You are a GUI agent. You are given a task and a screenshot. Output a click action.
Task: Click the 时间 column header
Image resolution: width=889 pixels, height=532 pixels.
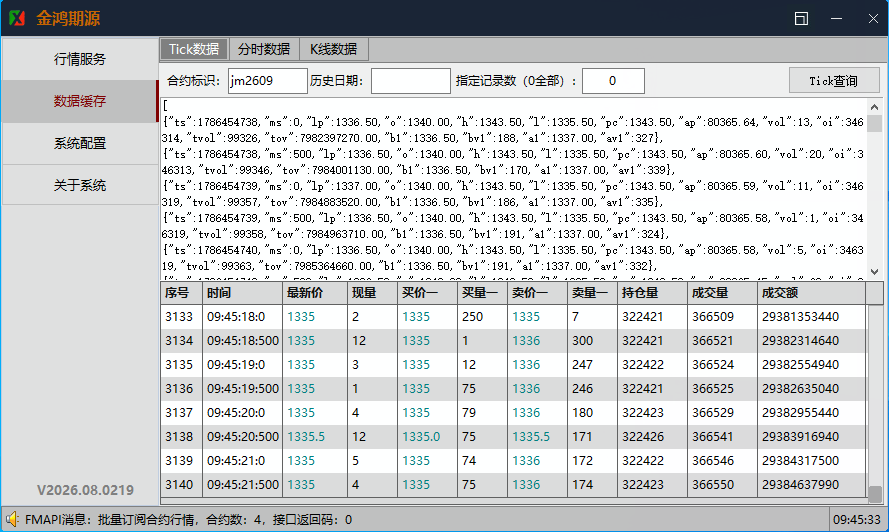[242, 293]
